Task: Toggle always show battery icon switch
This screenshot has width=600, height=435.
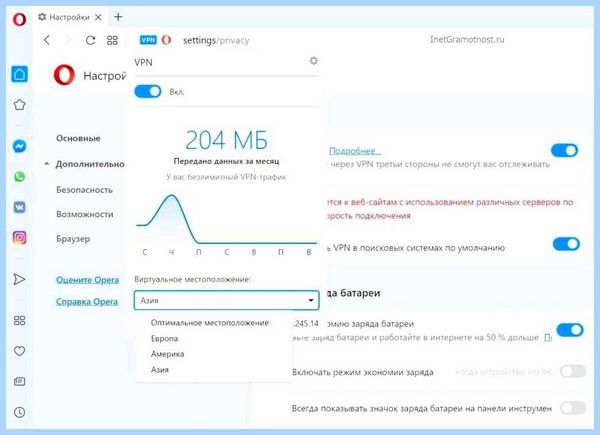Action: click(x=573, y=408)
